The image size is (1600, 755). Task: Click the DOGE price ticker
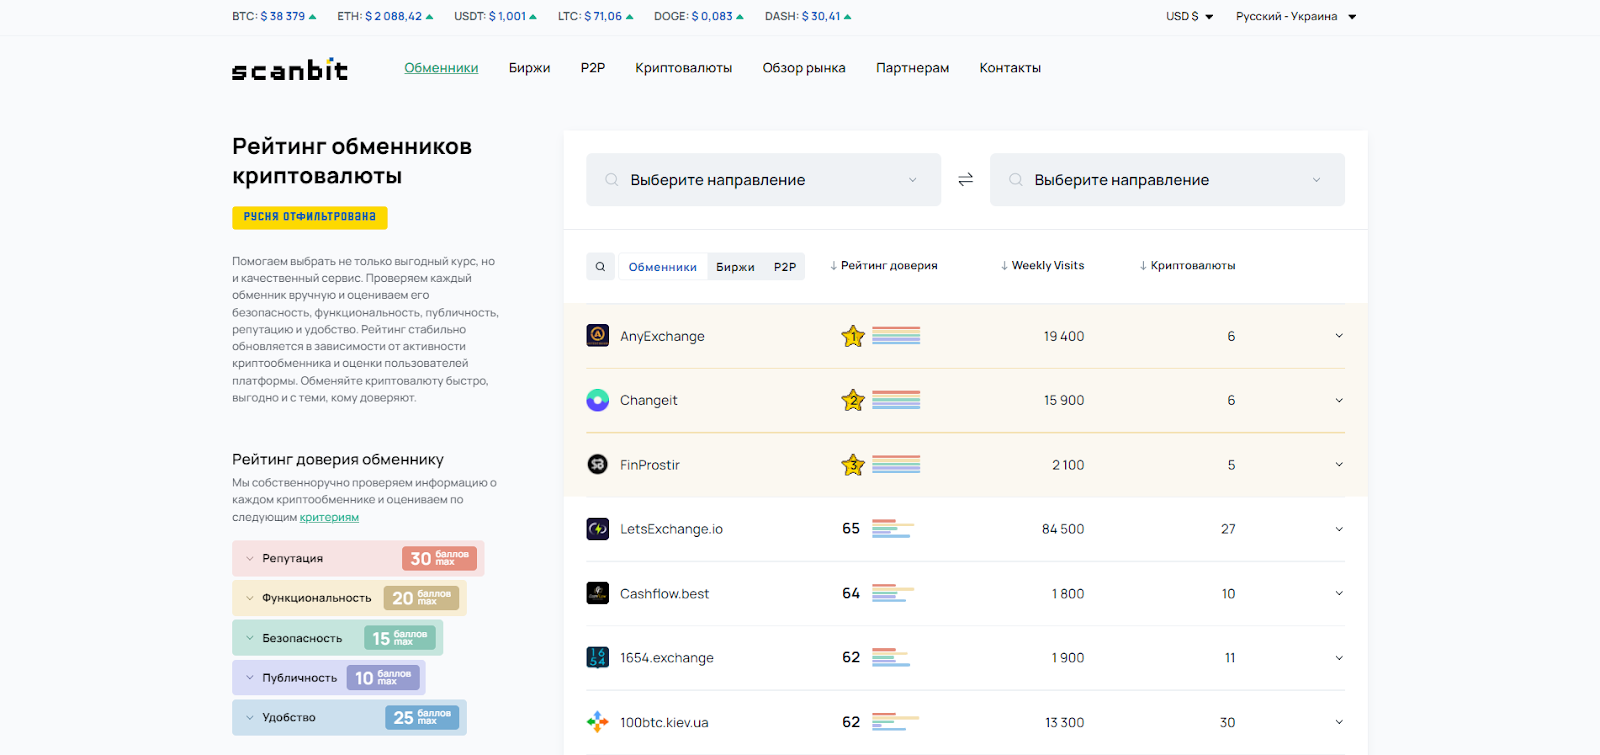[699, 17]
